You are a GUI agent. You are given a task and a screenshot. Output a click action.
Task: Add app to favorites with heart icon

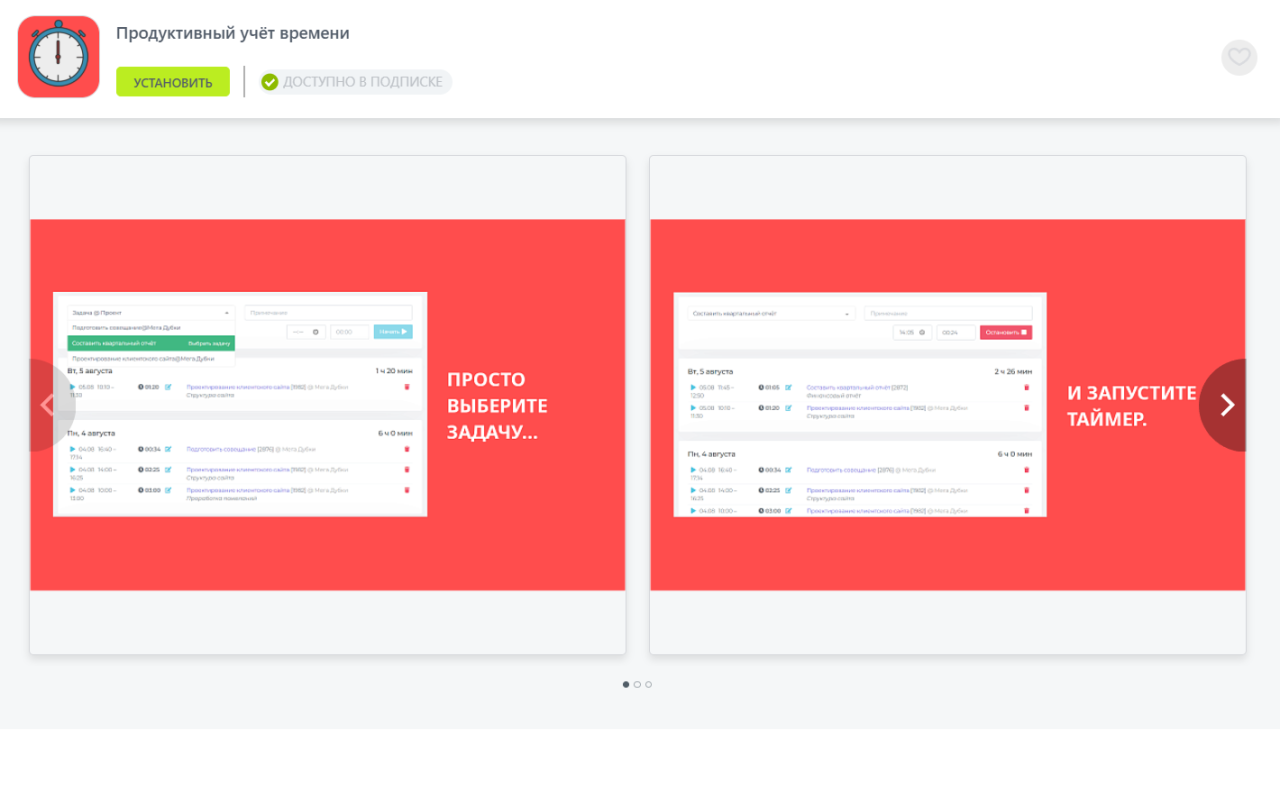pos(1239,57)
